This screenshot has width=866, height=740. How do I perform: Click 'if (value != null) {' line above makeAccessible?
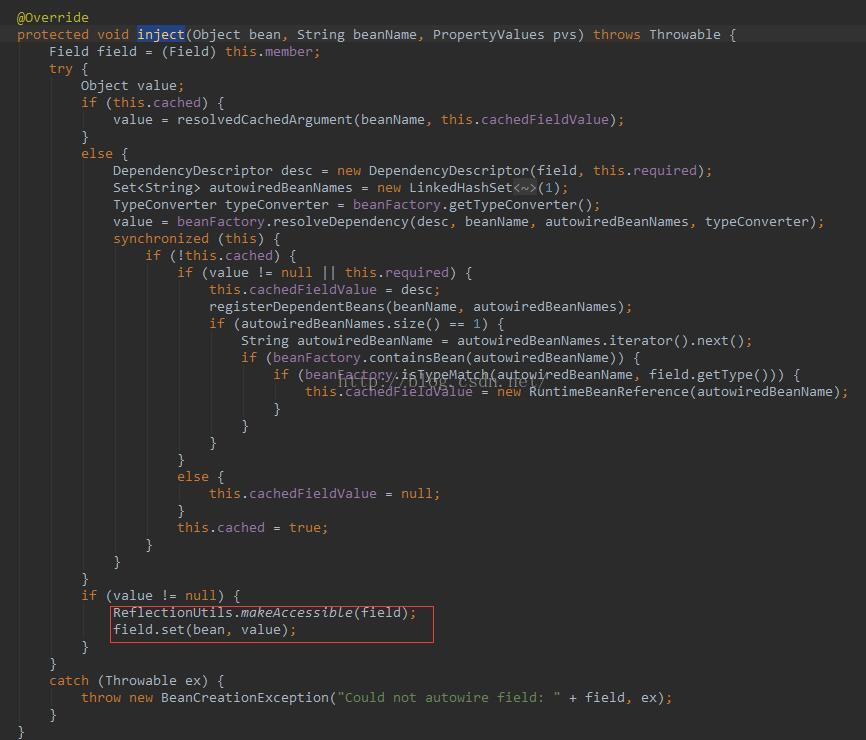(x=161, y=596)
